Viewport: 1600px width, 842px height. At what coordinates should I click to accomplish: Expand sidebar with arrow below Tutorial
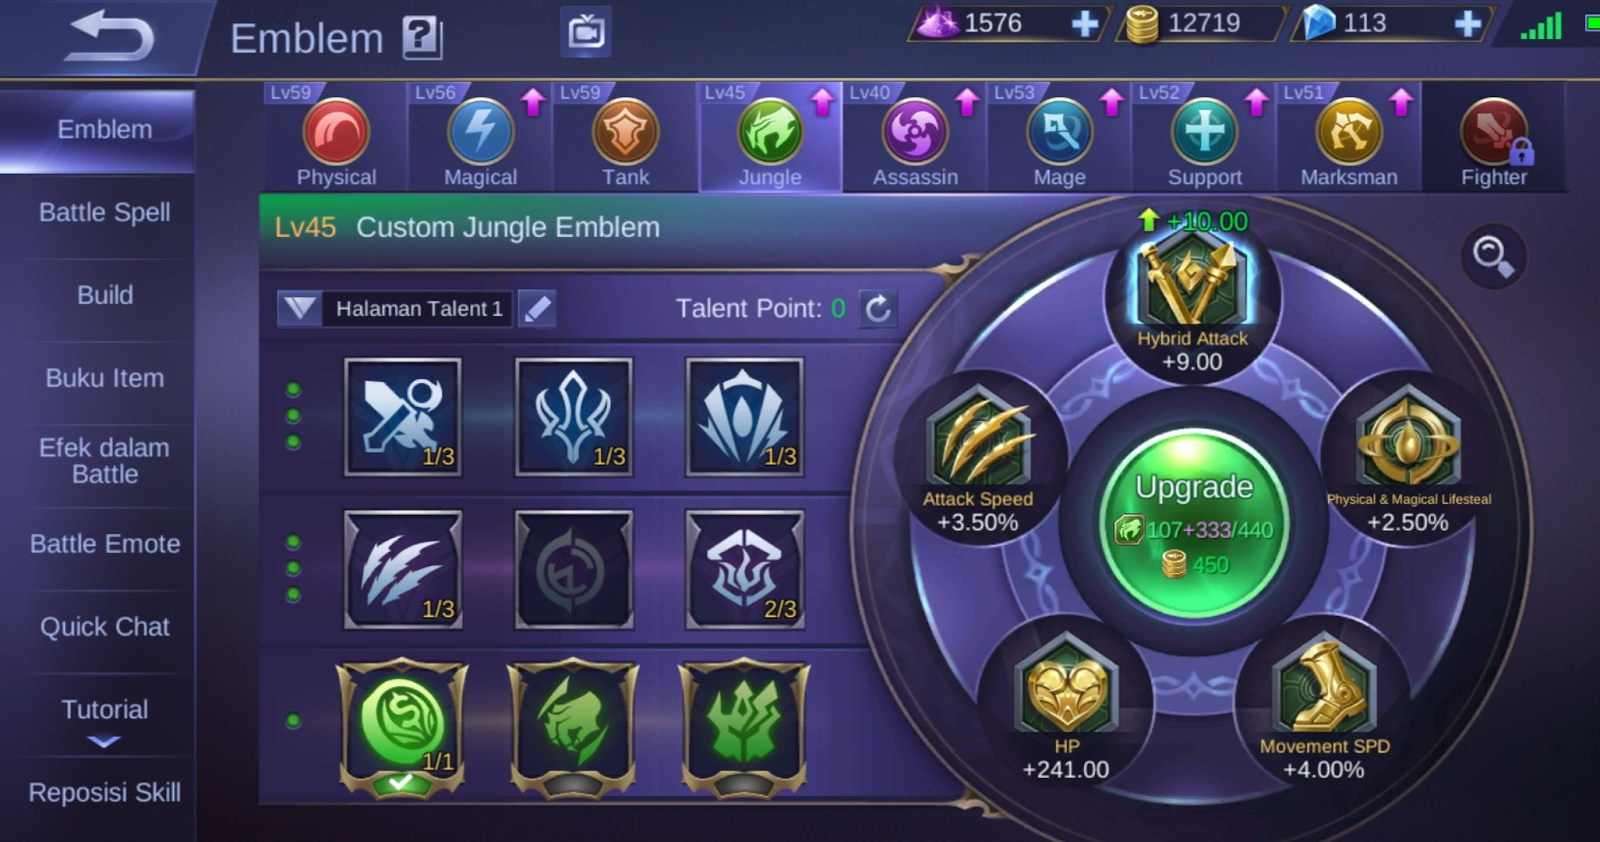[x=104, y=742]
